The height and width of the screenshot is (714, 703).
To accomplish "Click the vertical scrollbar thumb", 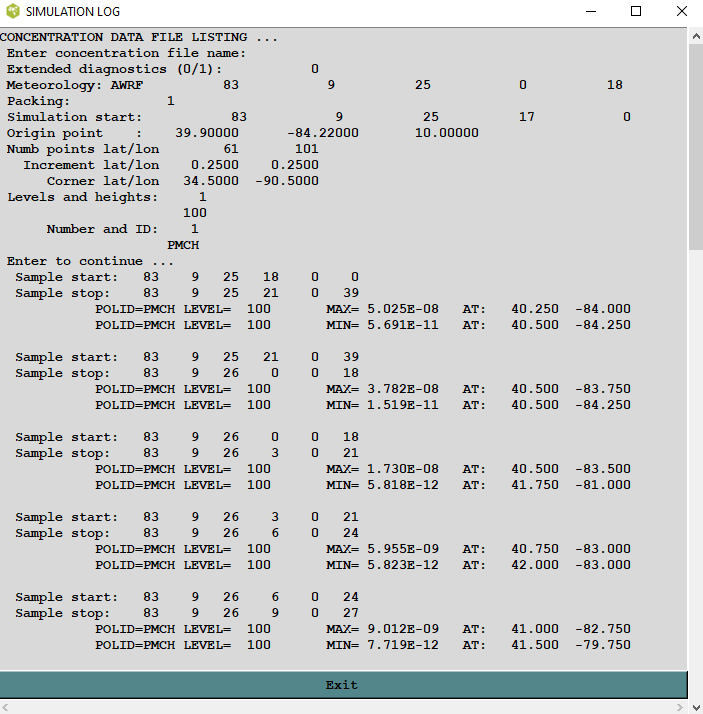I will 695,145.
